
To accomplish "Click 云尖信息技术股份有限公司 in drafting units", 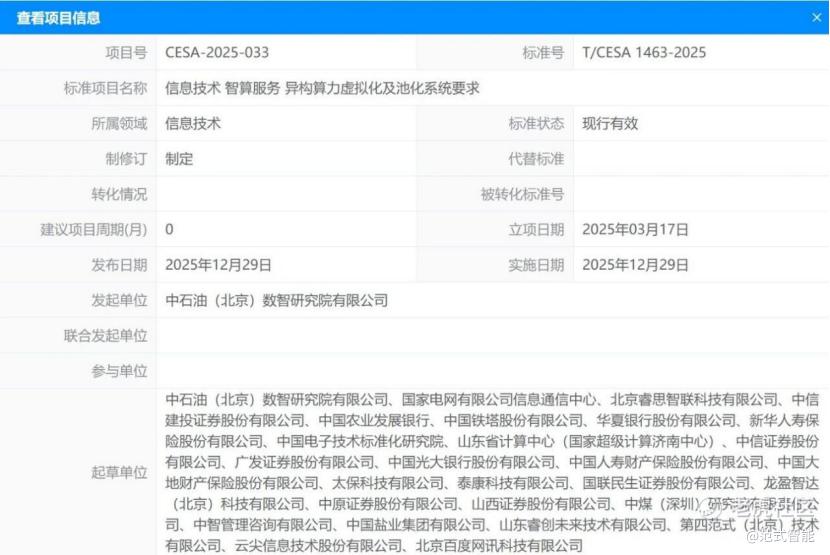I will (x=319, y=545).
